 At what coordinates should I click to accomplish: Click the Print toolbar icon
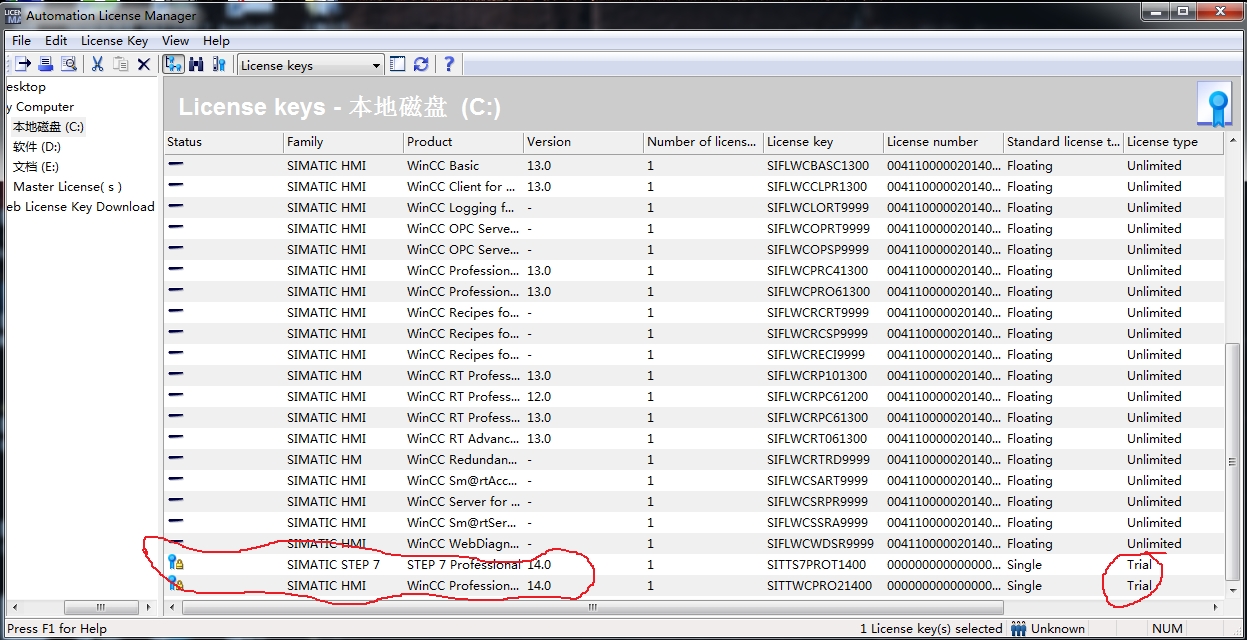(x=45, y=65)
